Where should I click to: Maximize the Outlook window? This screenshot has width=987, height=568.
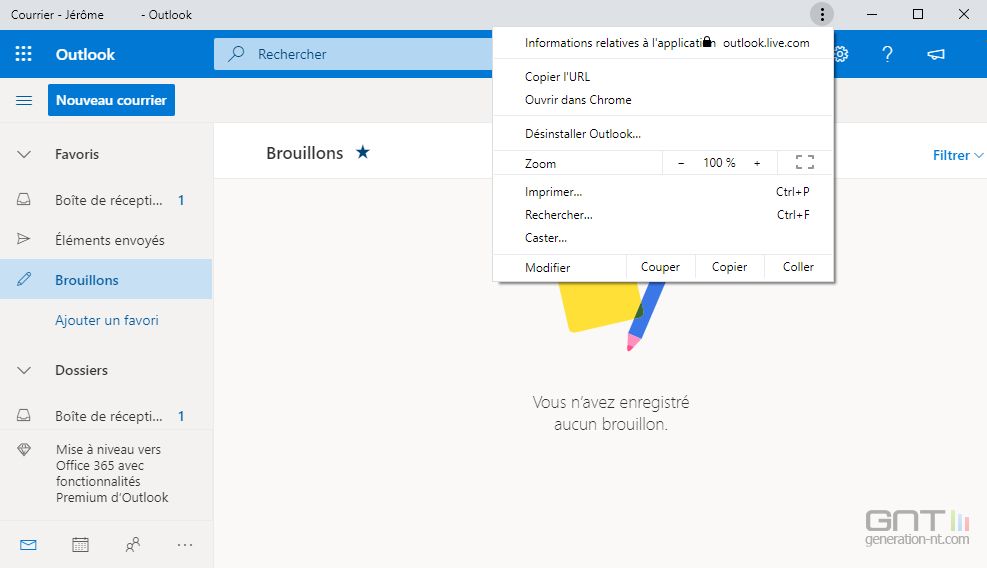click(x=918, y=14)
